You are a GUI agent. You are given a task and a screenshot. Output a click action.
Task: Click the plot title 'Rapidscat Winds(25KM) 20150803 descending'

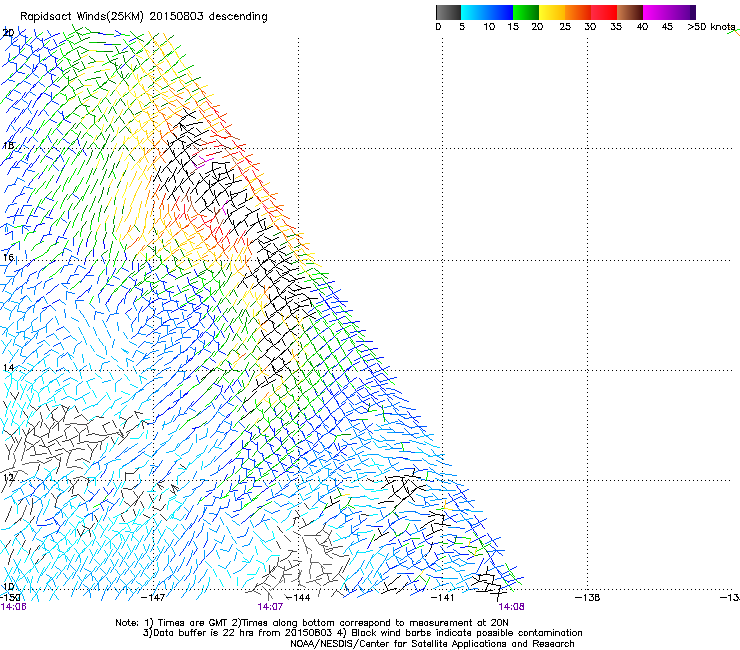(143, 17)
